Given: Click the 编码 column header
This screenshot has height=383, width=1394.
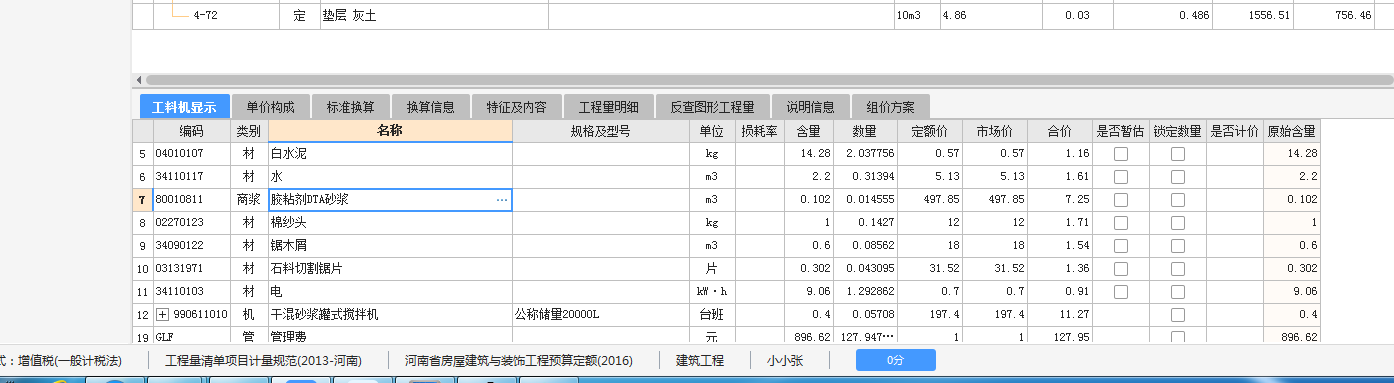Looking at the screenshot, I should pos(192,131).
